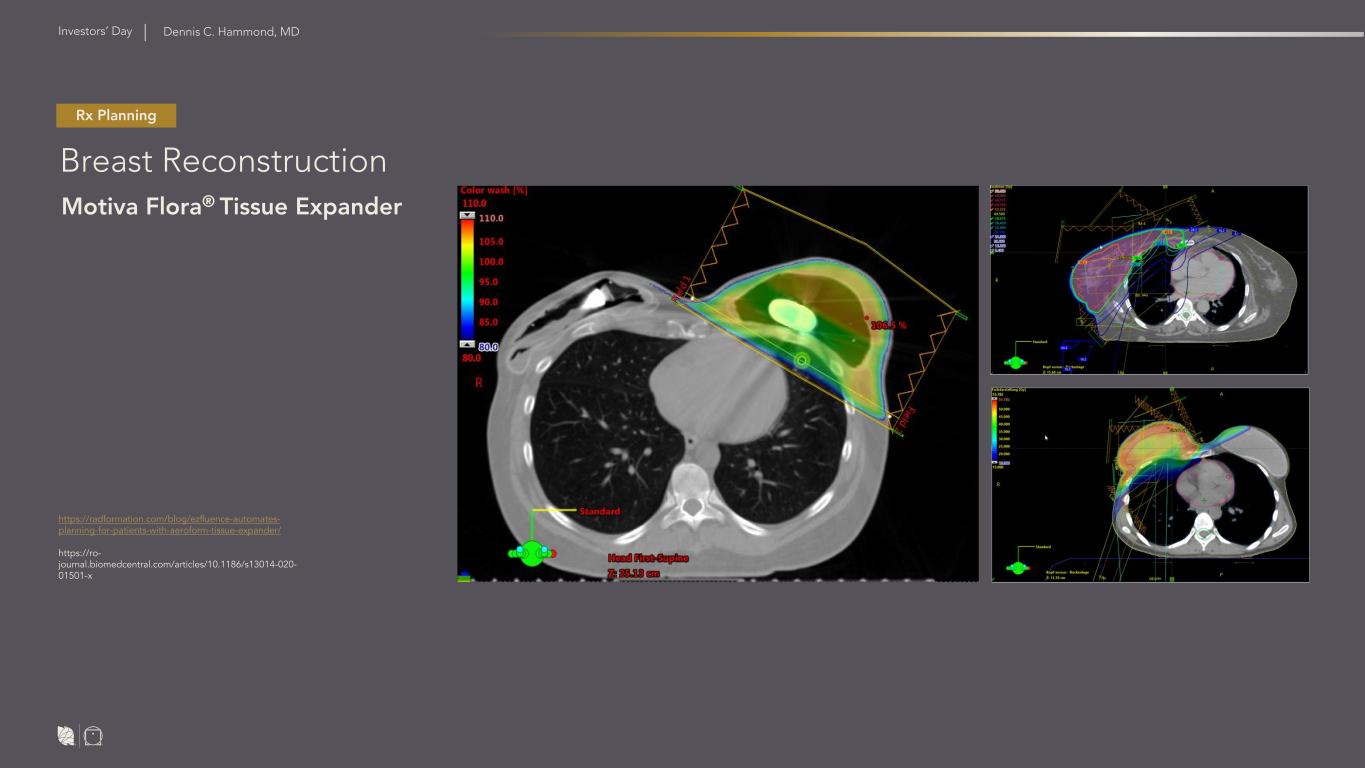The width and height of the screenshot is (1365, 768).
Task: Open the radformation.com blog hyperlink
Action: coord(169,524)
